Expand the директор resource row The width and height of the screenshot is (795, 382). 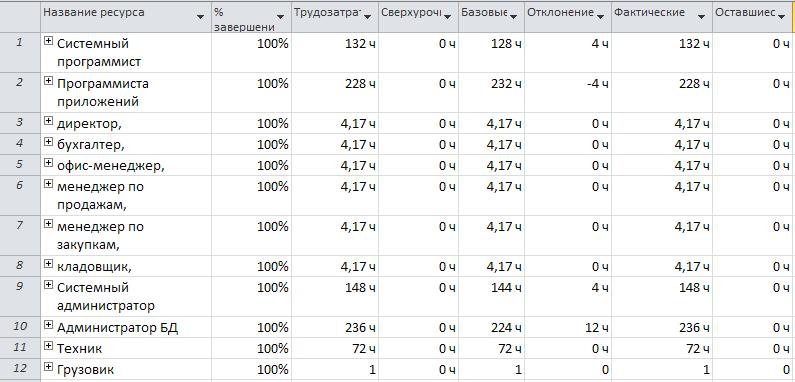point(48,121)
